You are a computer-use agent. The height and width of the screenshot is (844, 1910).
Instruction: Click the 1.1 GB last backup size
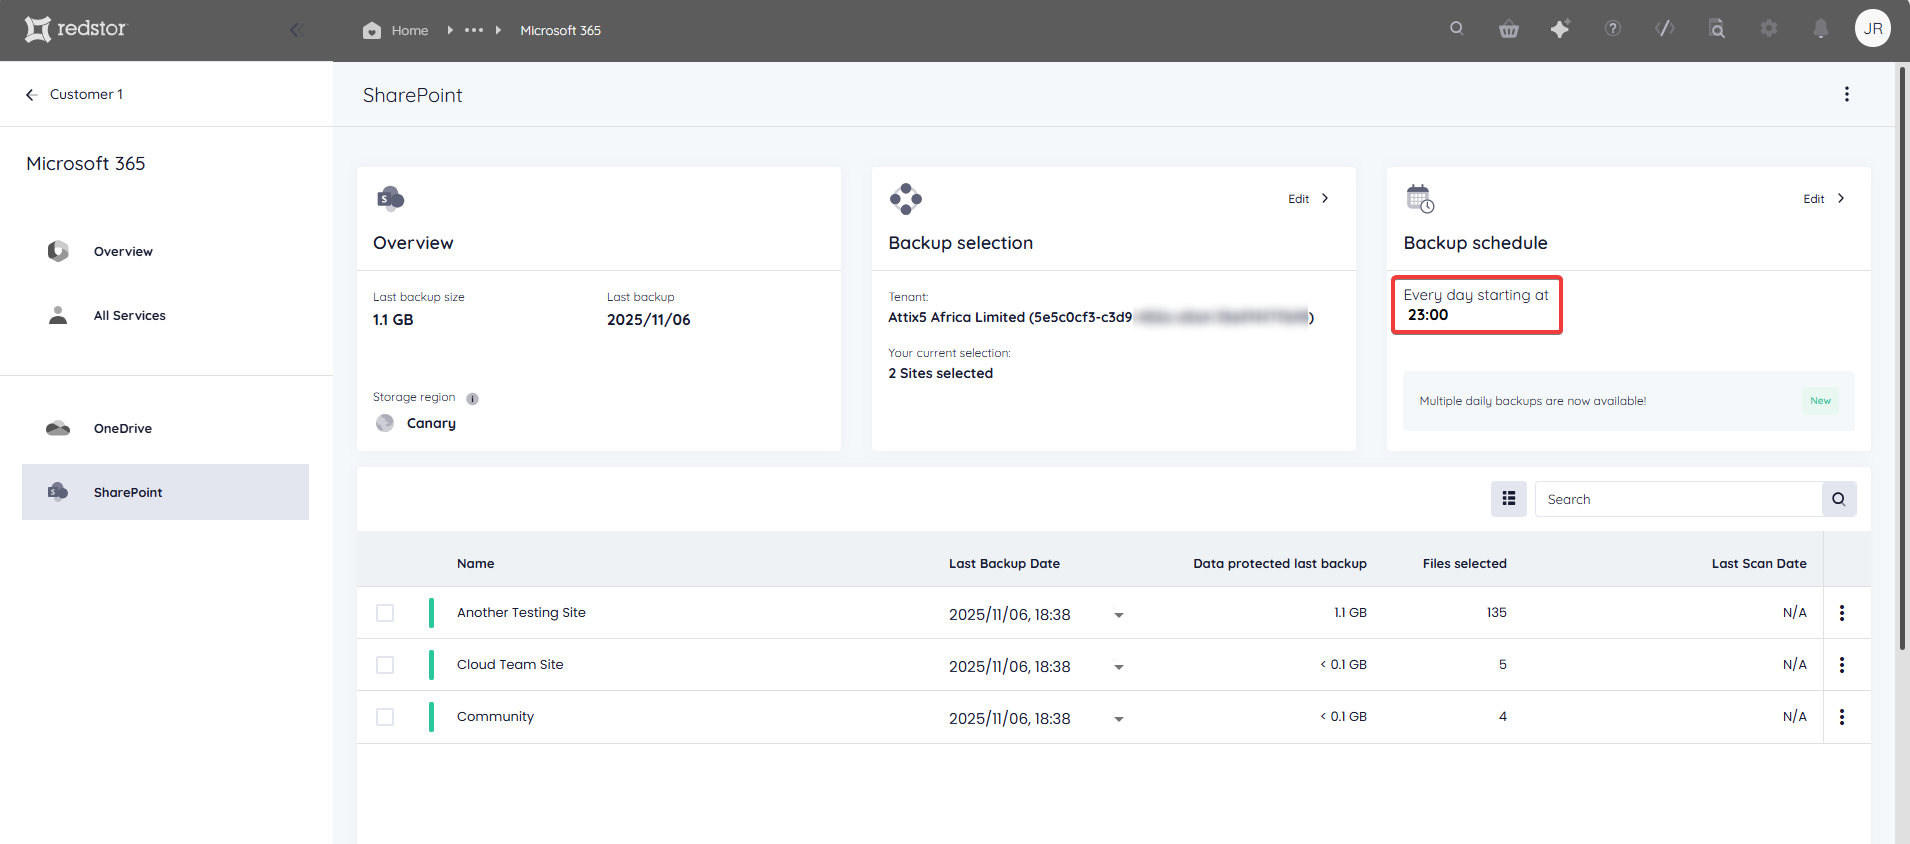click(x=393, y=320)
